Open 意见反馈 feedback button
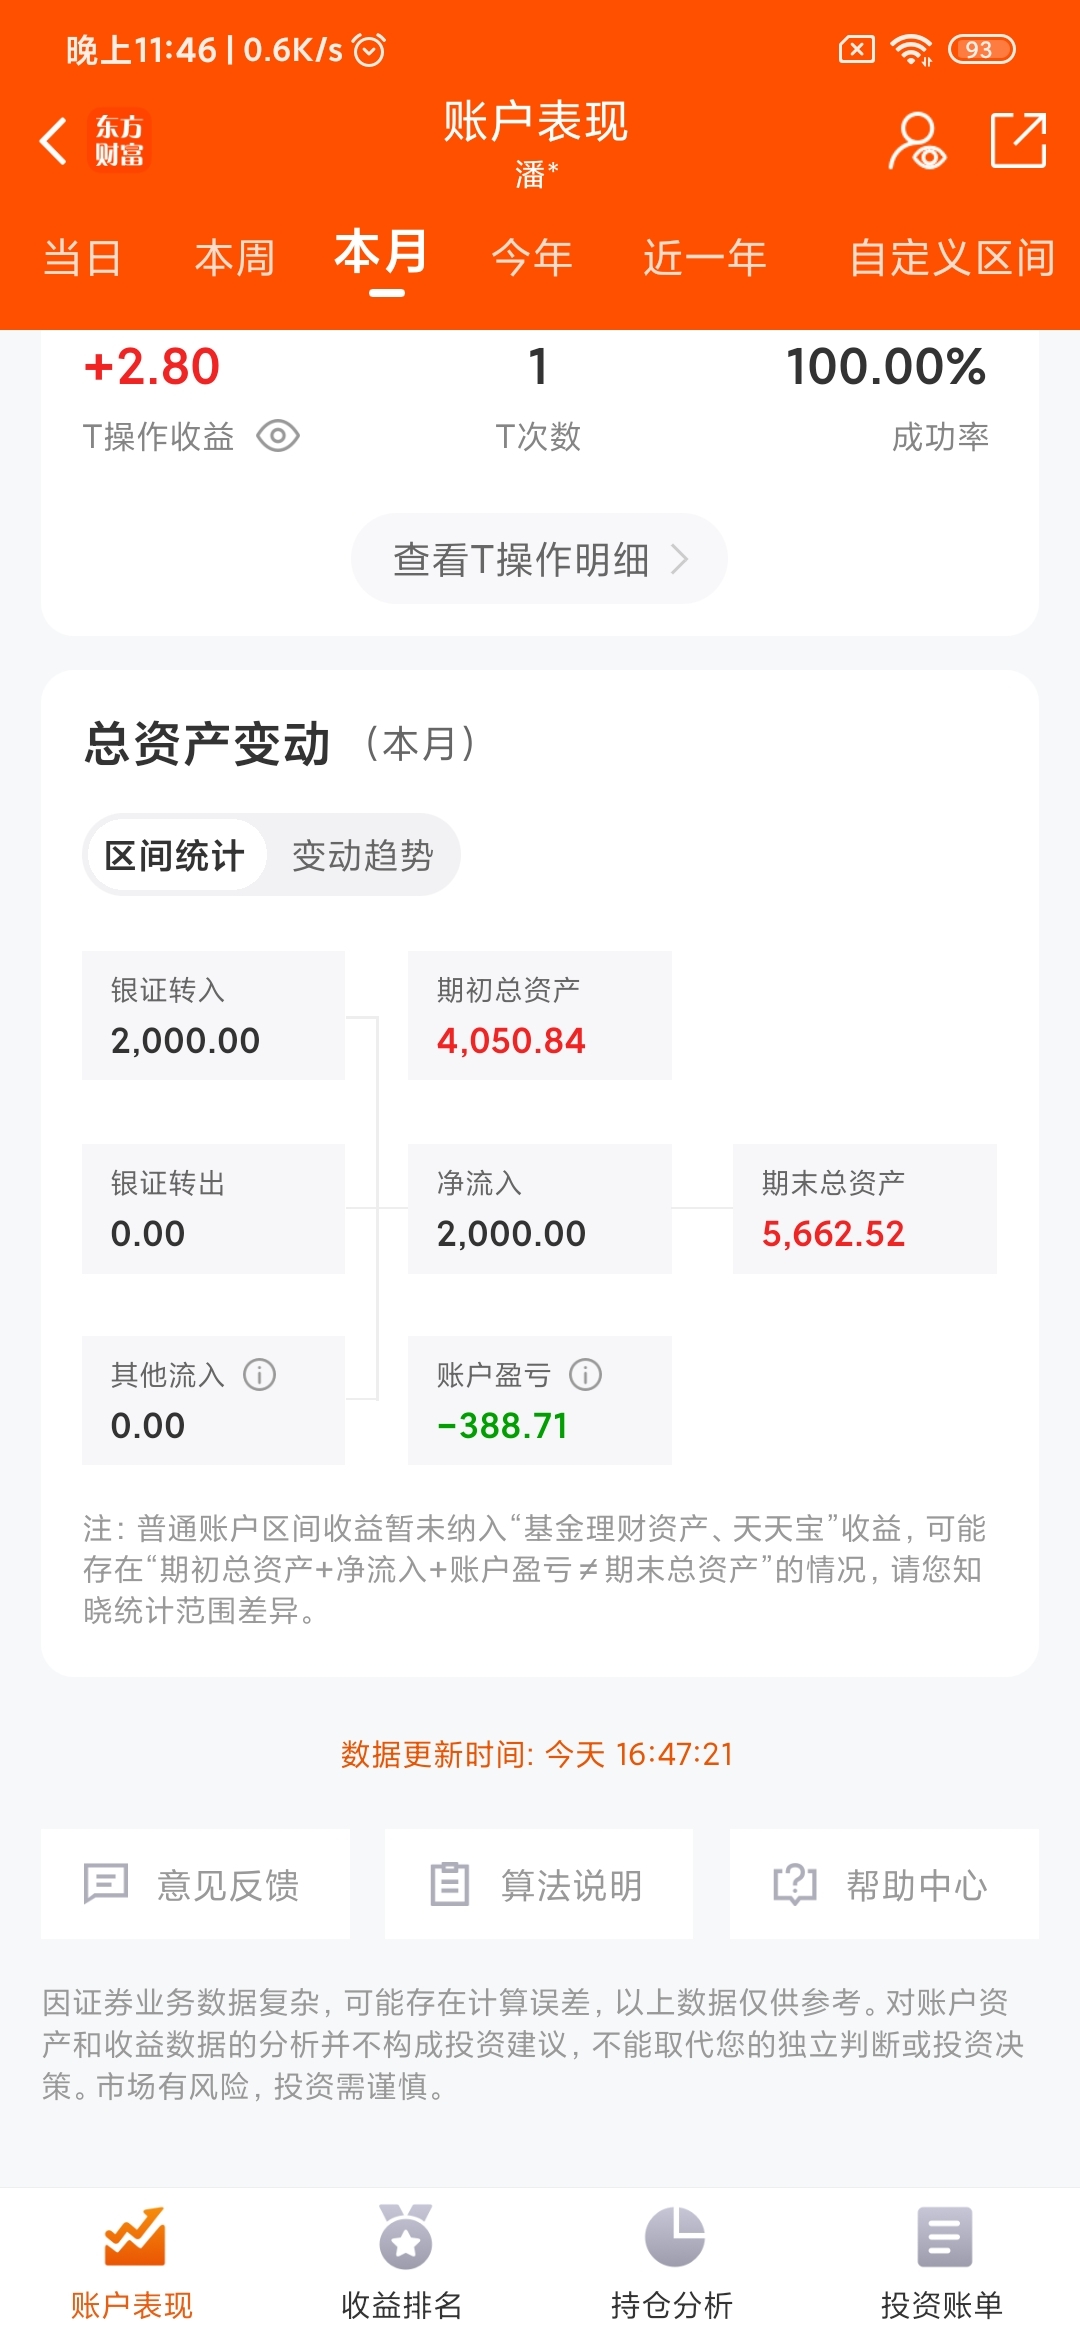This screenshot has height=2340, width=1080. [196, 1884]
